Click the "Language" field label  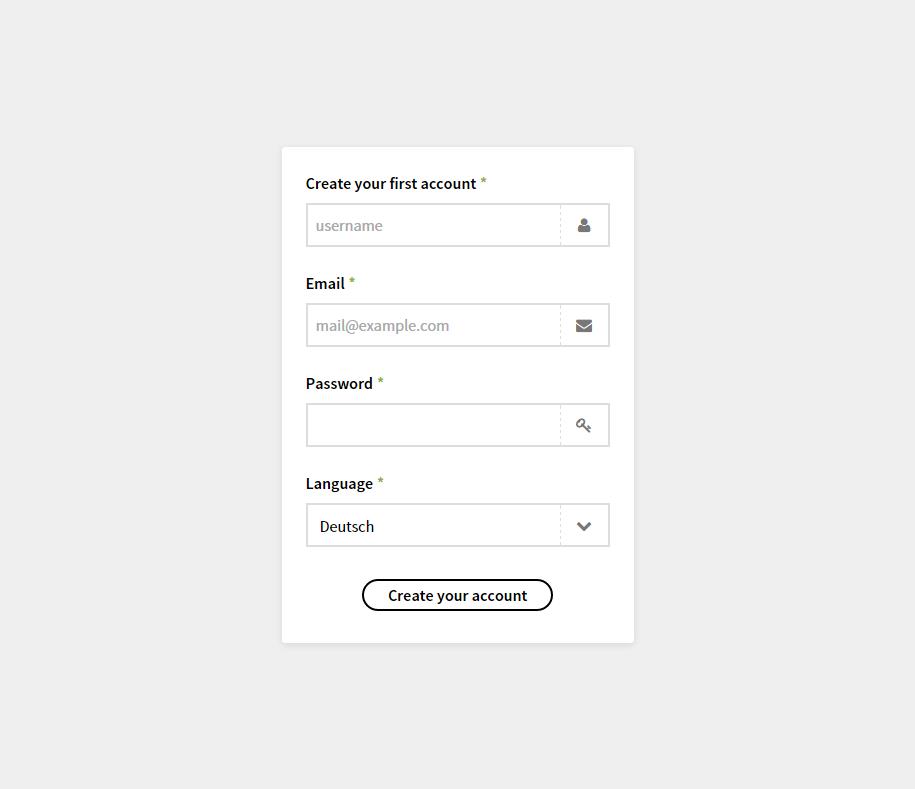[339, 484]
